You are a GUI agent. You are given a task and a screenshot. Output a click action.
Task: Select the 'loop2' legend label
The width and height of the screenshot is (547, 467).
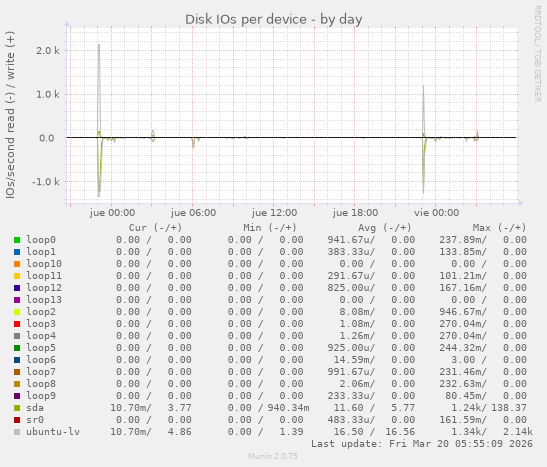coord(41,312)
